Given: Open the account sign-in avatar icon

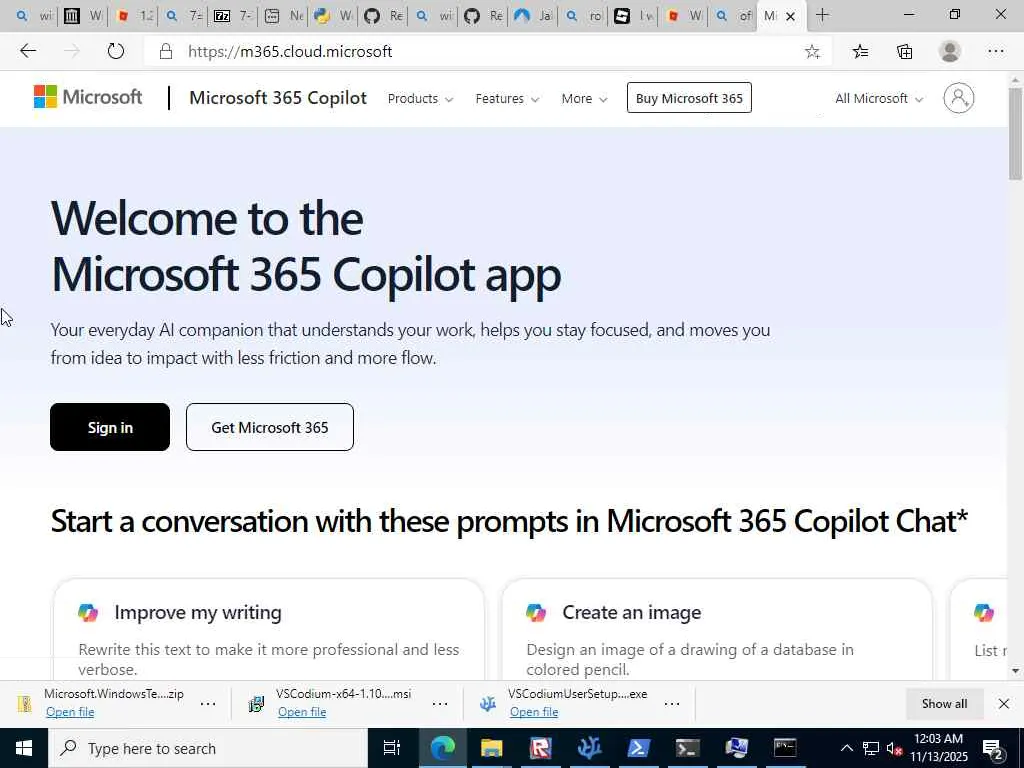Looking at the screenshot, I should [958, 98].
